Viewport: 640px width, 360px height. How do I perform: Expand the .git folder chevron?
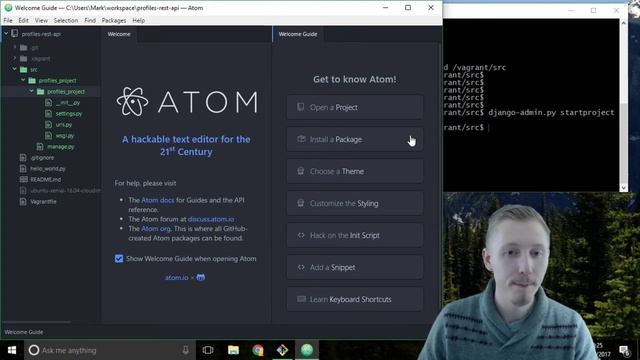[x=15, y=47]
